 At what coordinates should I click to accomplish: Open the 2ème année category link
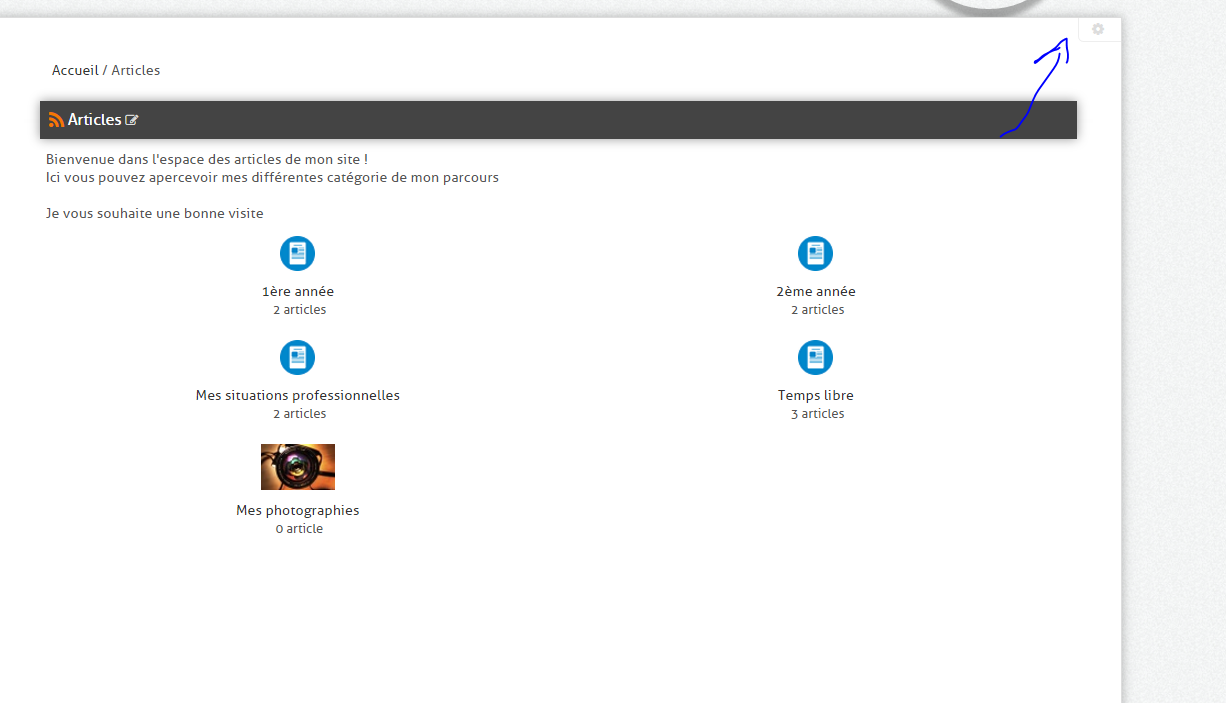(x=815, y=292)
